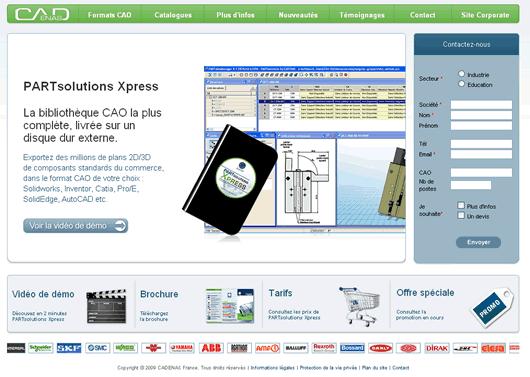Click the shopping cart Tarifs icon
Screen dimensions: 530x377
tap(360, 306)
